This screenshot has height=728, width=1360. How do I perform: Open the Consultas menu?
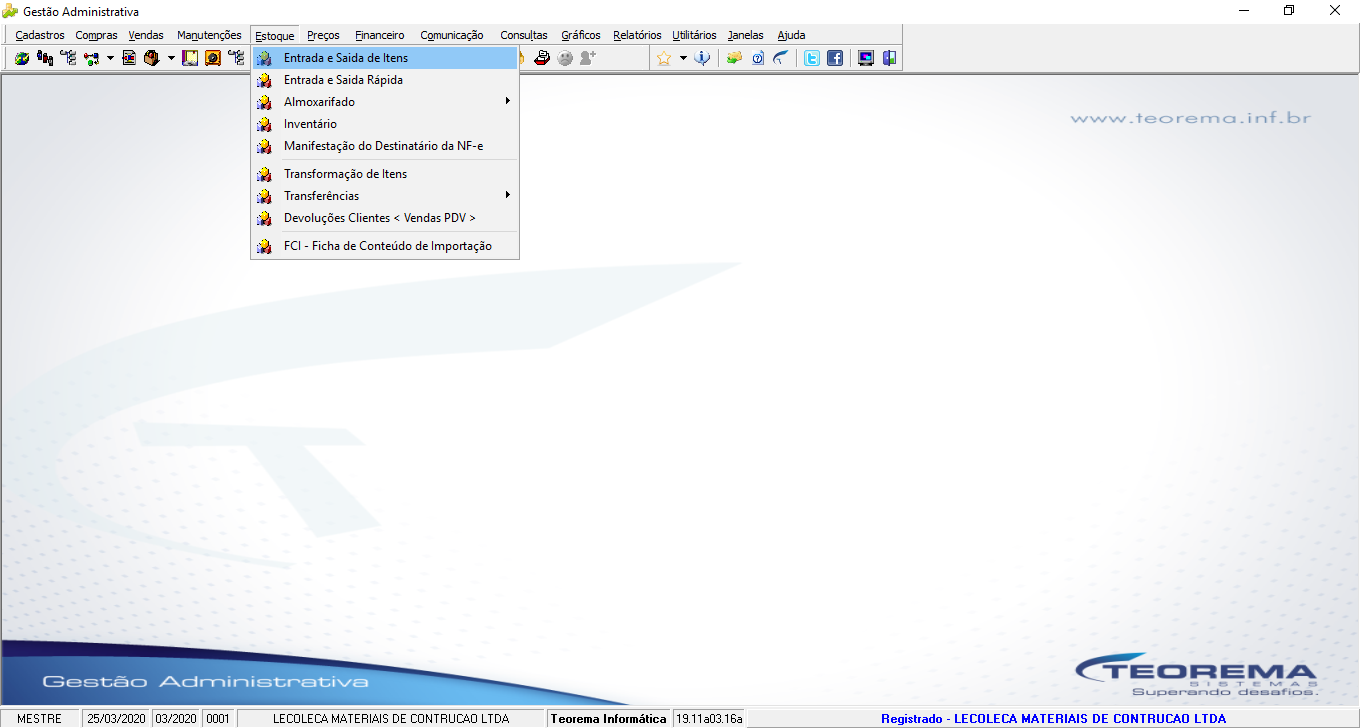coord(524,35)
